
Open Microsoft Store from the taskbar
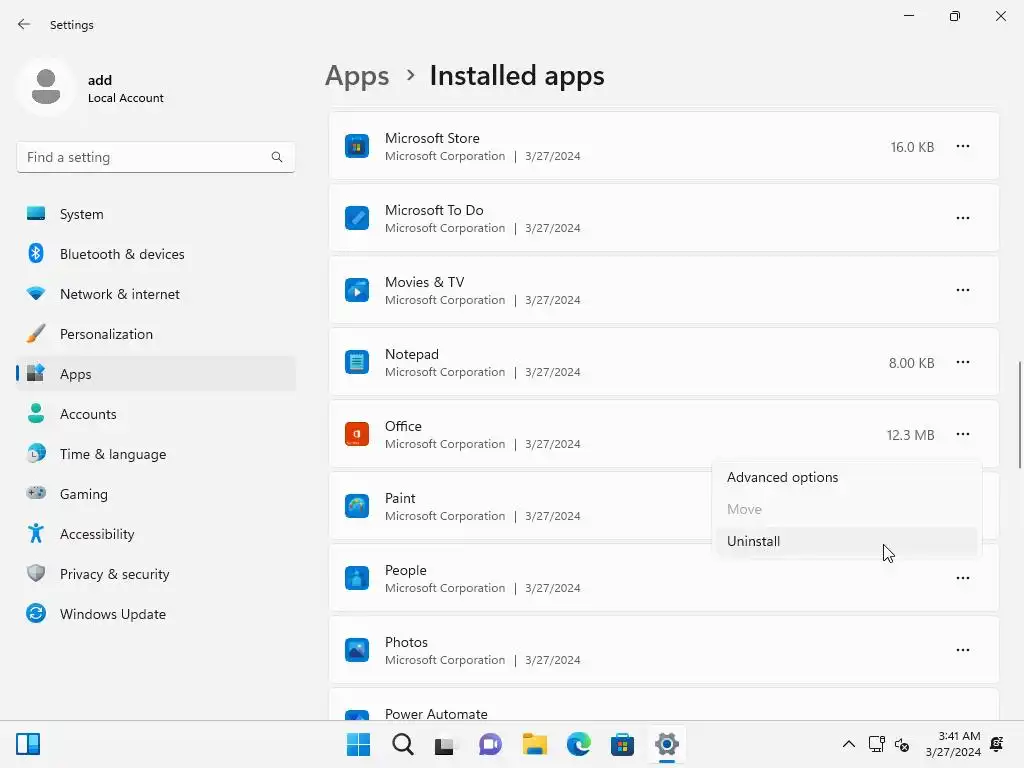(622, 744)
